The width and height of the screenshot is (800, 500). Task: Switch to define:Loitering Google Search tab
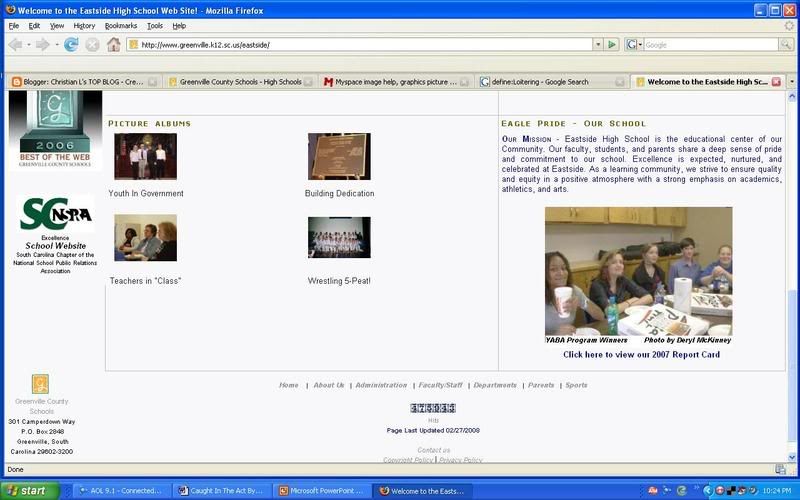552,82
